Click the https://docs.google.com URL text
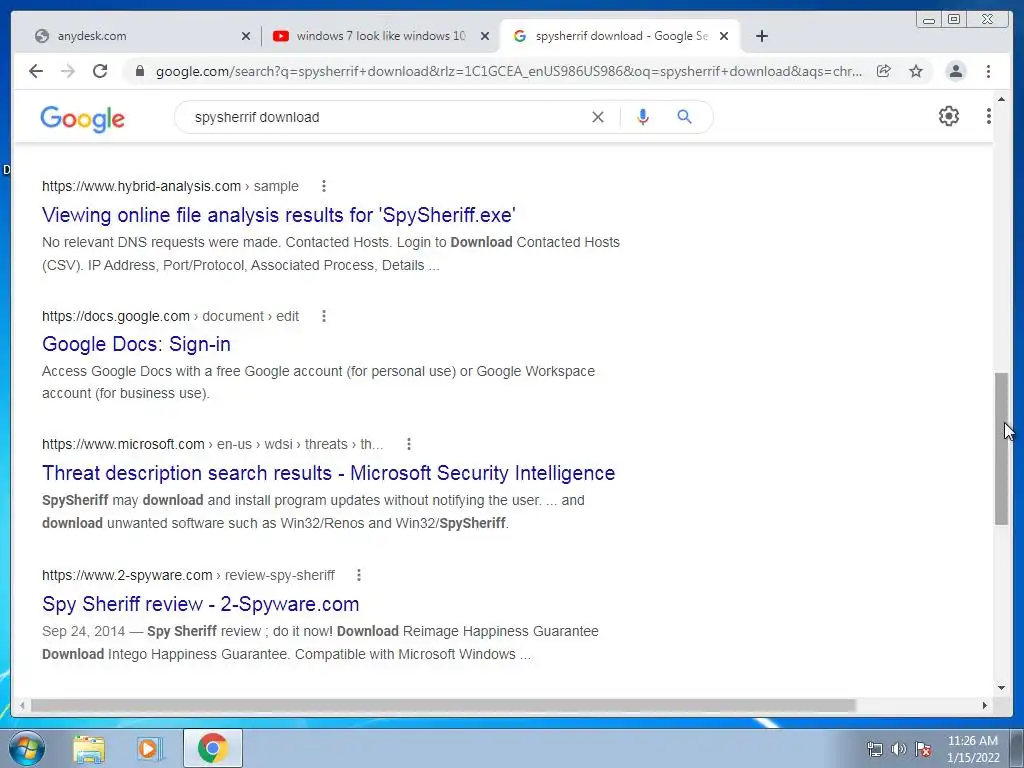Viewport: 1024px width, 768px height. pyautogui.click(x=116, y=316)
